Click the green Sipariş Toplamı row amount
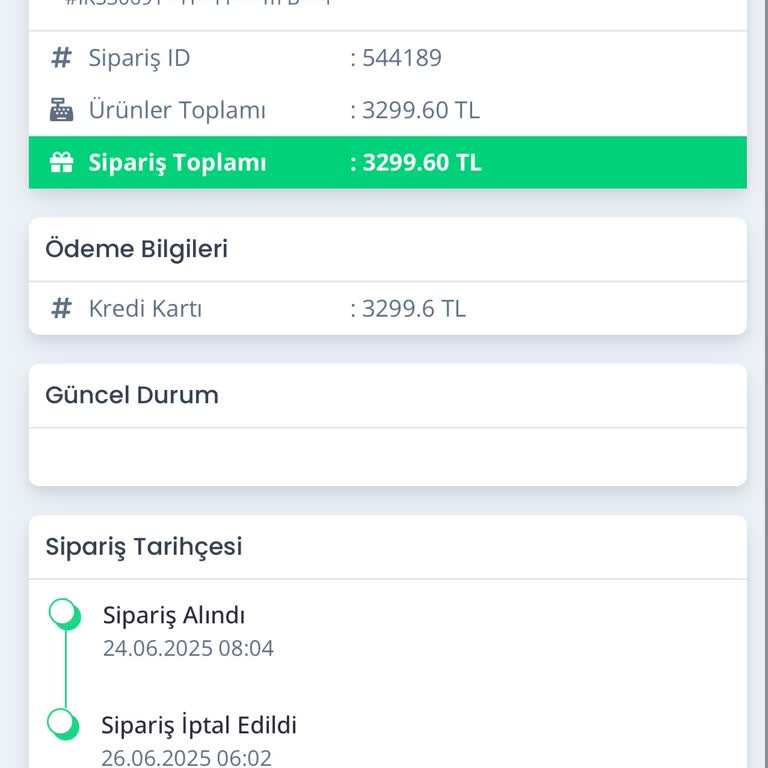Image resolution: width=768 pixels, height=768 pixels. click(x=421, y=162)
